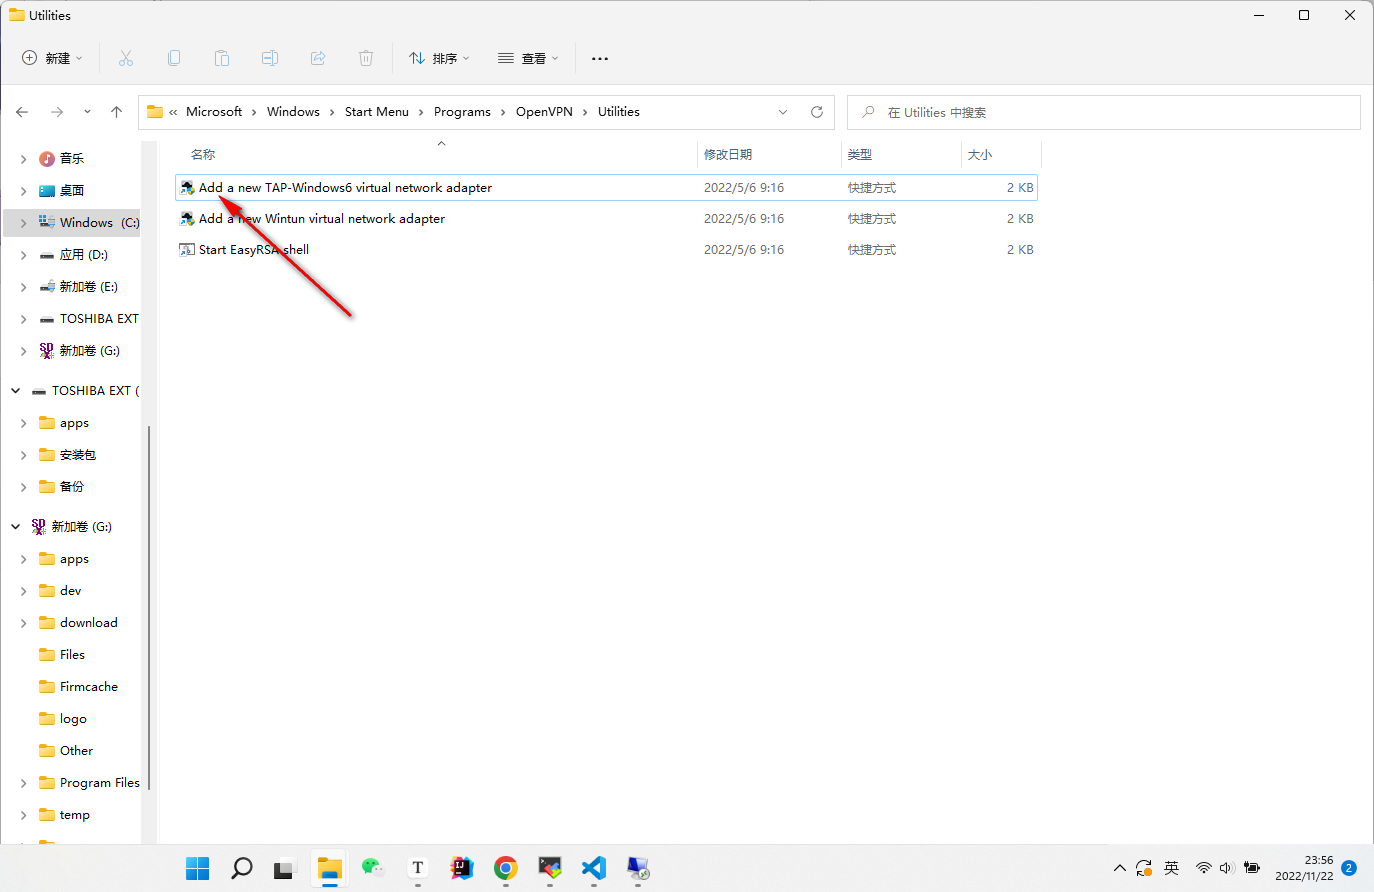The height and width of the screenshot is (892, 1374).
Task: Click the search box 在 Utilities 中搜索
Action: [x=1104, y=112]
